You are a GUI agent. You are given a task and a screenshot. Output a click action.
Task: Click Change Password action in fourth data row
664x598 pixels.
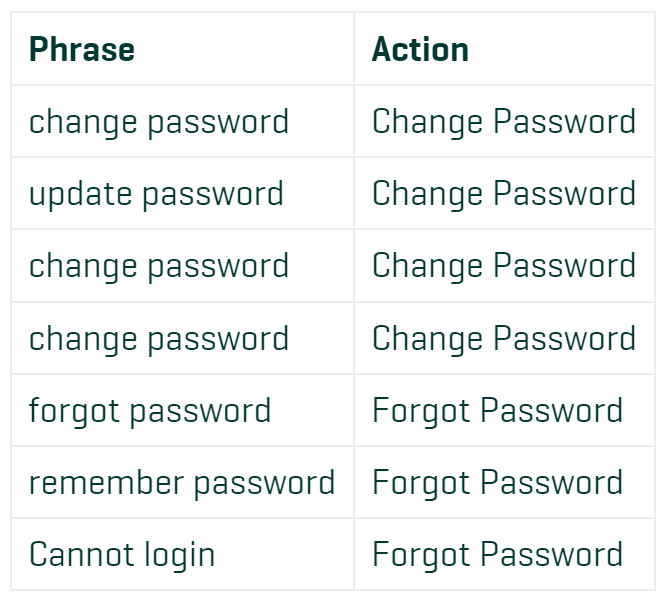pos(504,338)
